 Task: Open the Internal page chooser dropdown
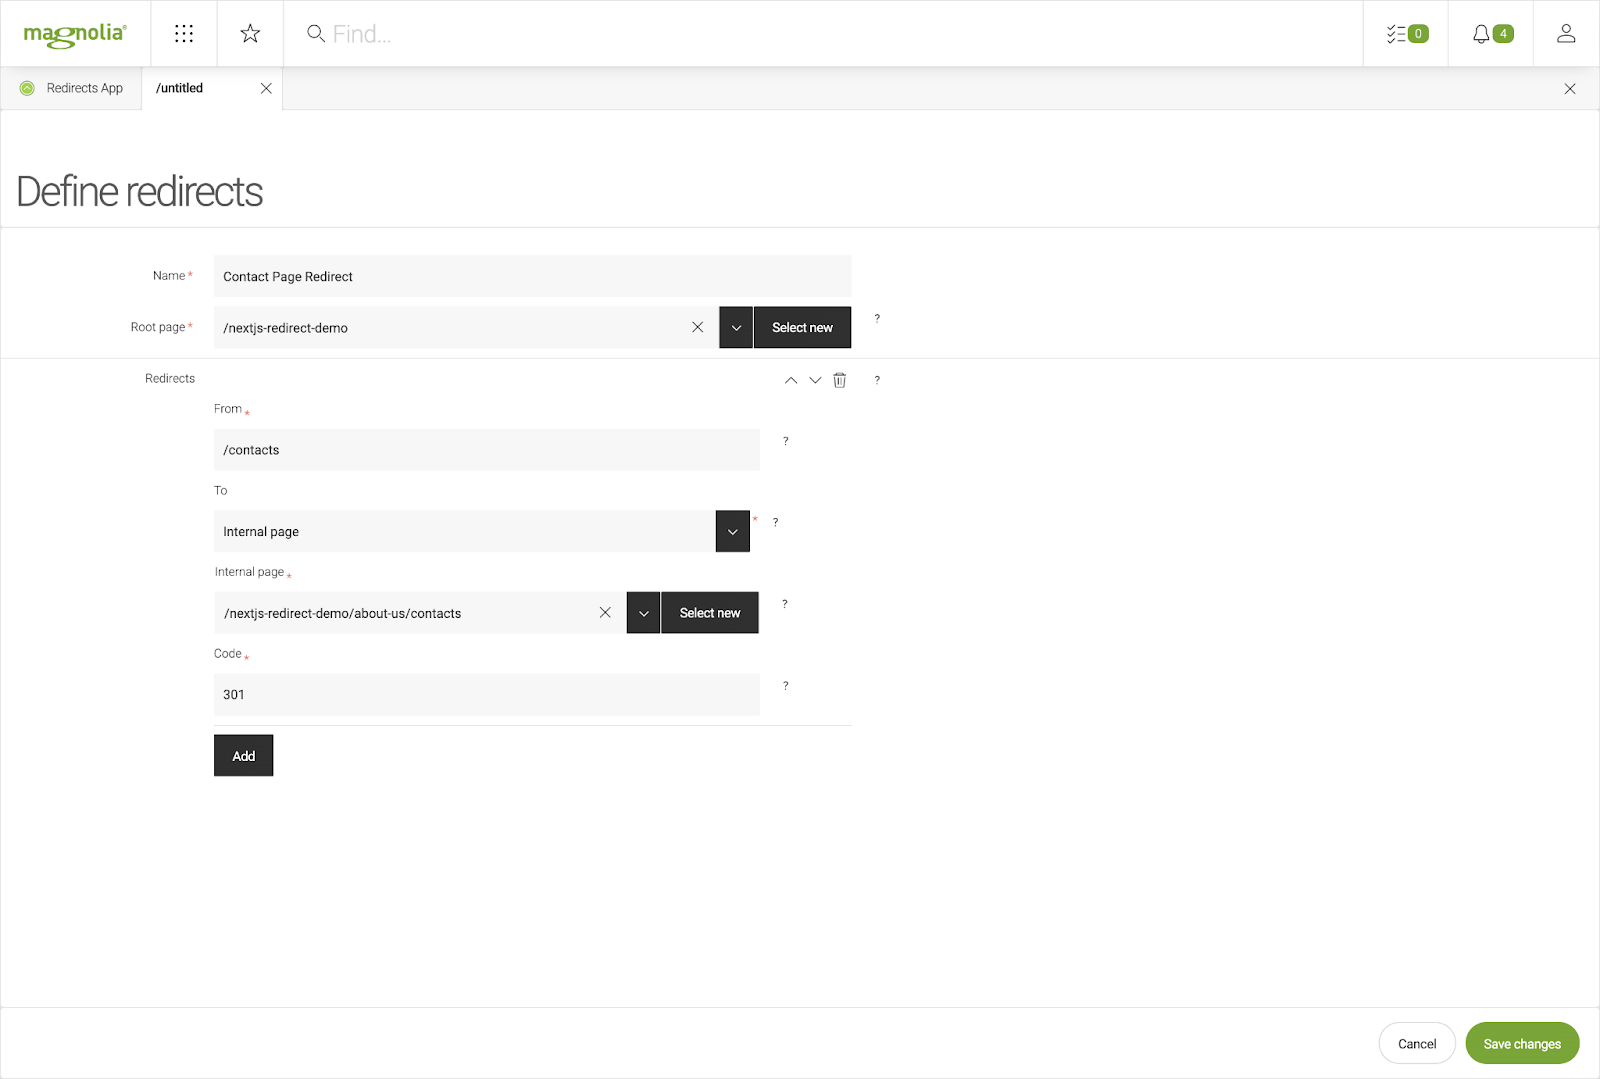(643, 612)
